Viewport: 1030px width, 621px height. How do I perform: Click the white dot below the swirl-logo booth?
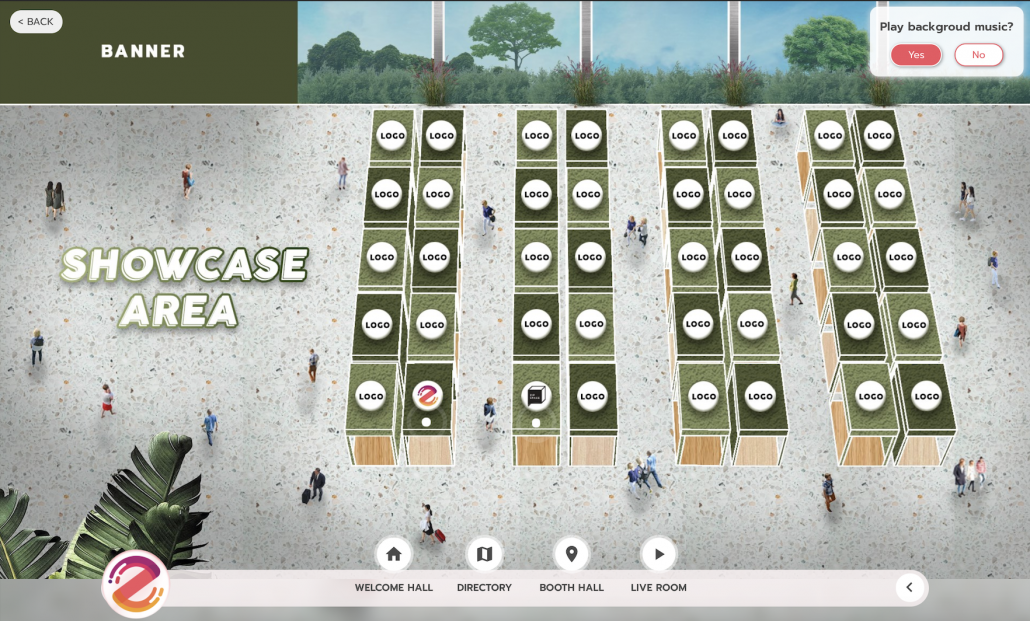[x=427, y=422]
